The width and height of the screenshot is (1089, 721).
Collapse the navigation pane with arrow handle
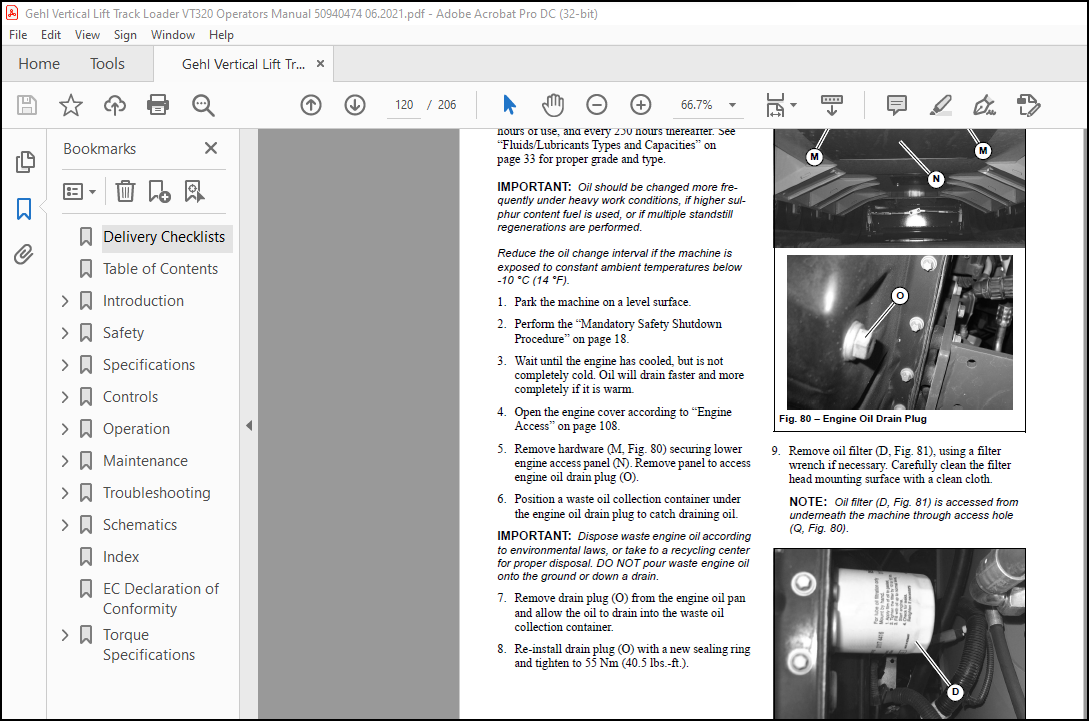click(249, 426)
